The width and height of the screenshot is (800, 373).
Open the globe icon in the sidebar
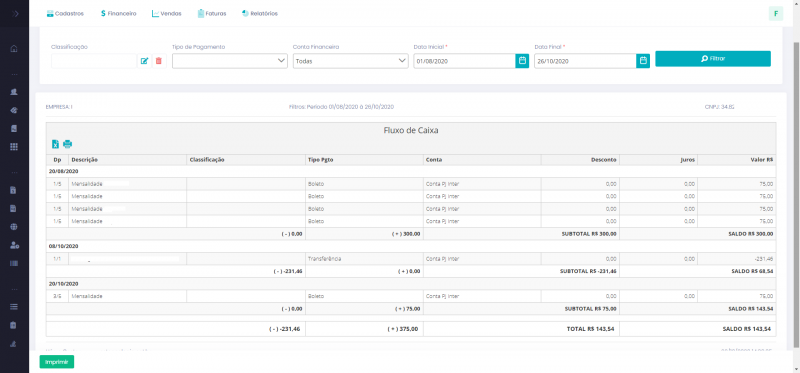[x=14, y=227]
